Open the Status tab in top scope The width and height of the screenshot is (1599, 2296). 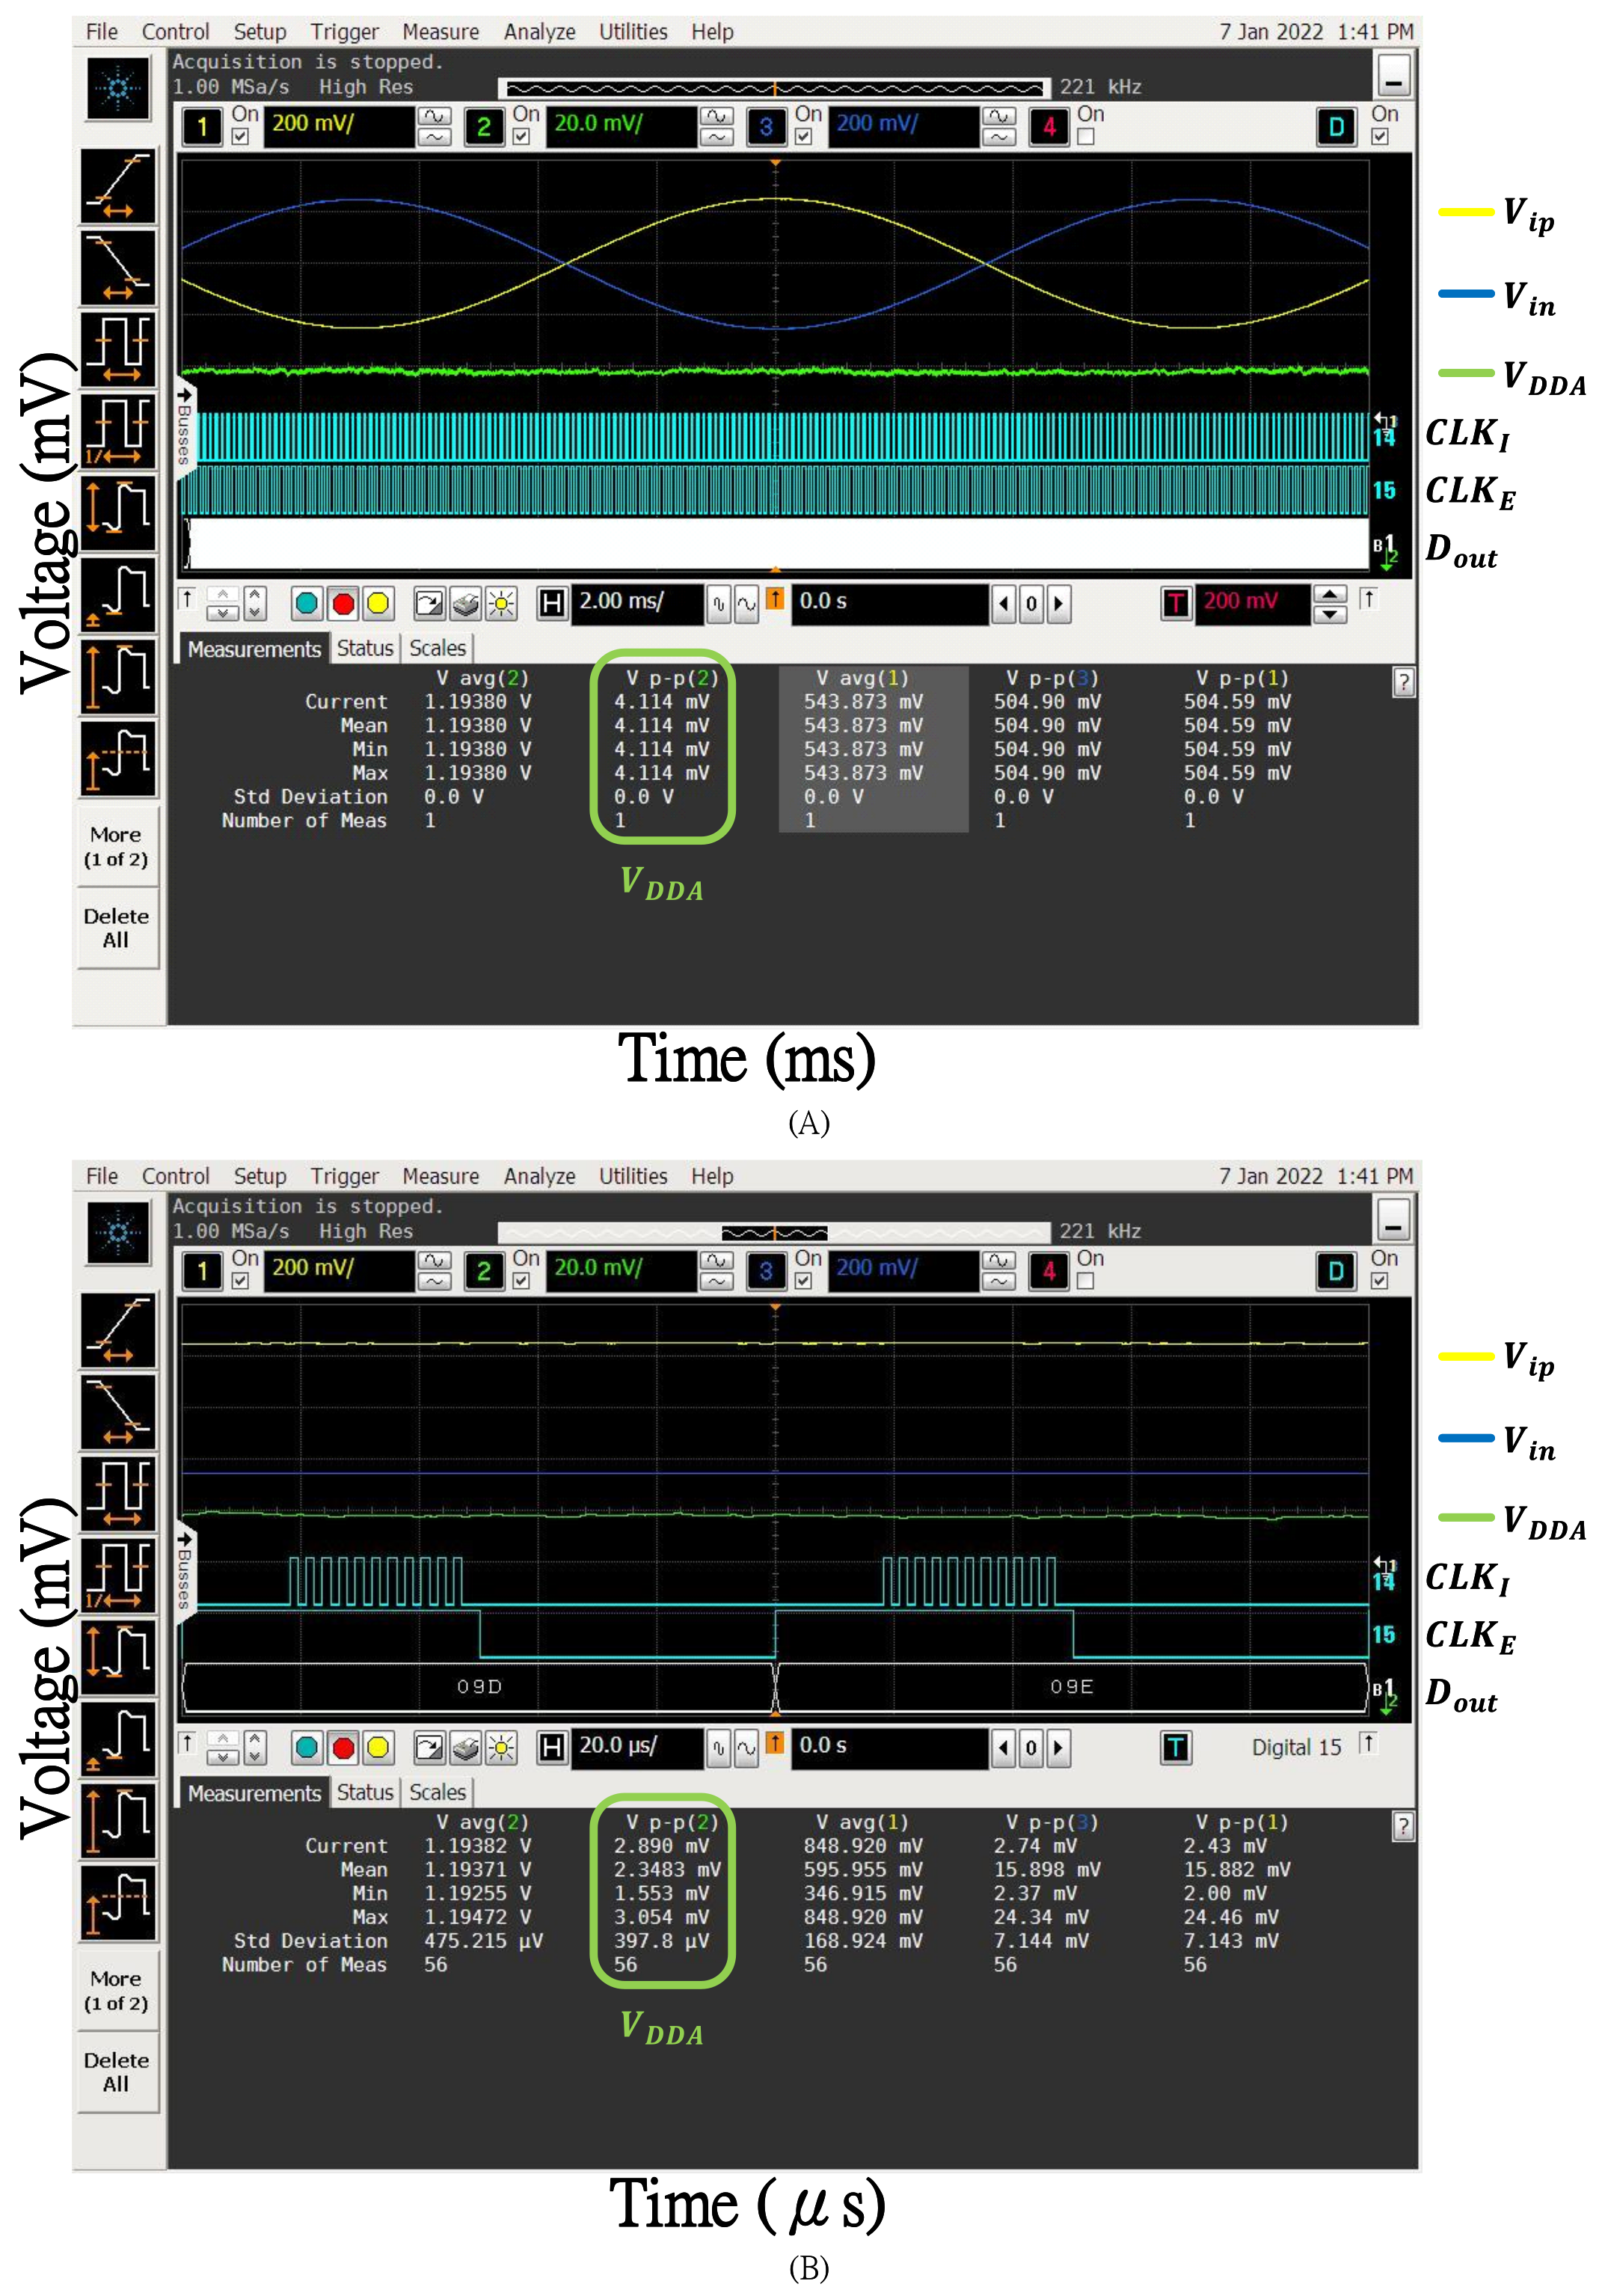(365, 648)
